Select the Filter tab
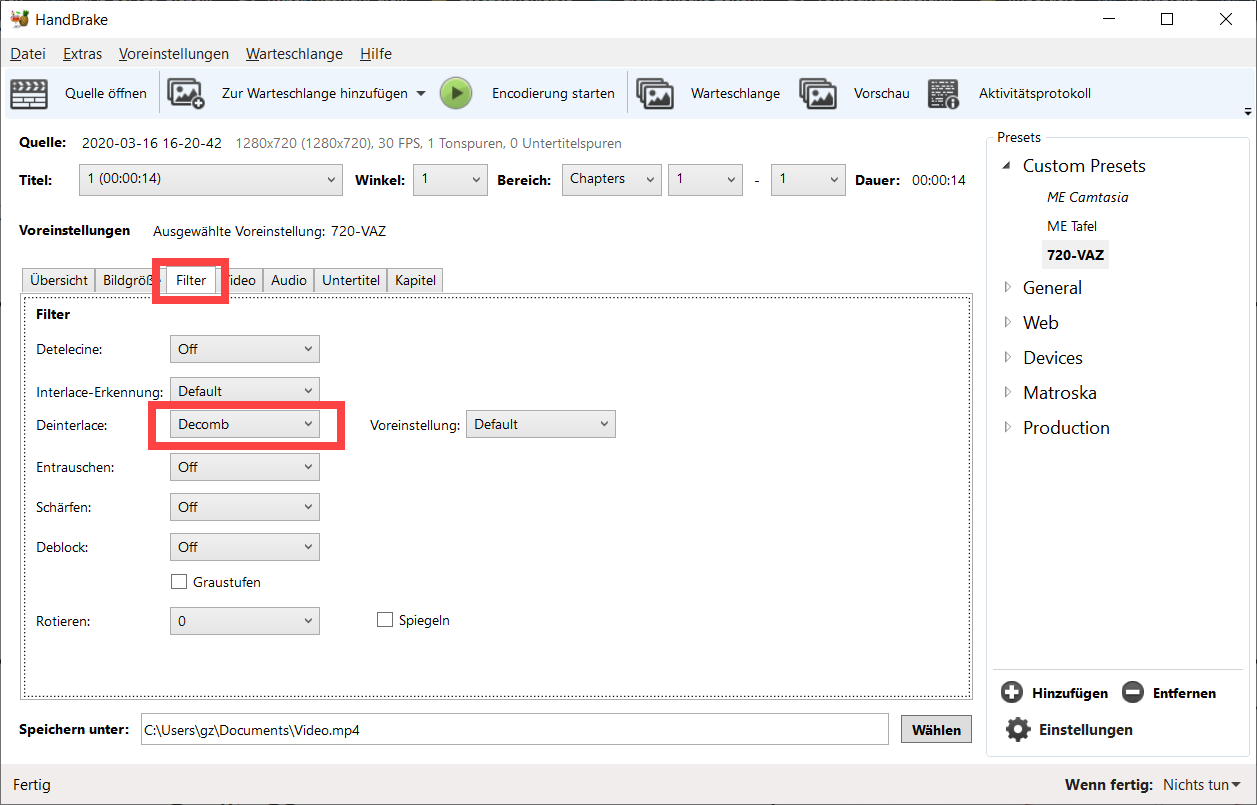 tap(191, 280)
